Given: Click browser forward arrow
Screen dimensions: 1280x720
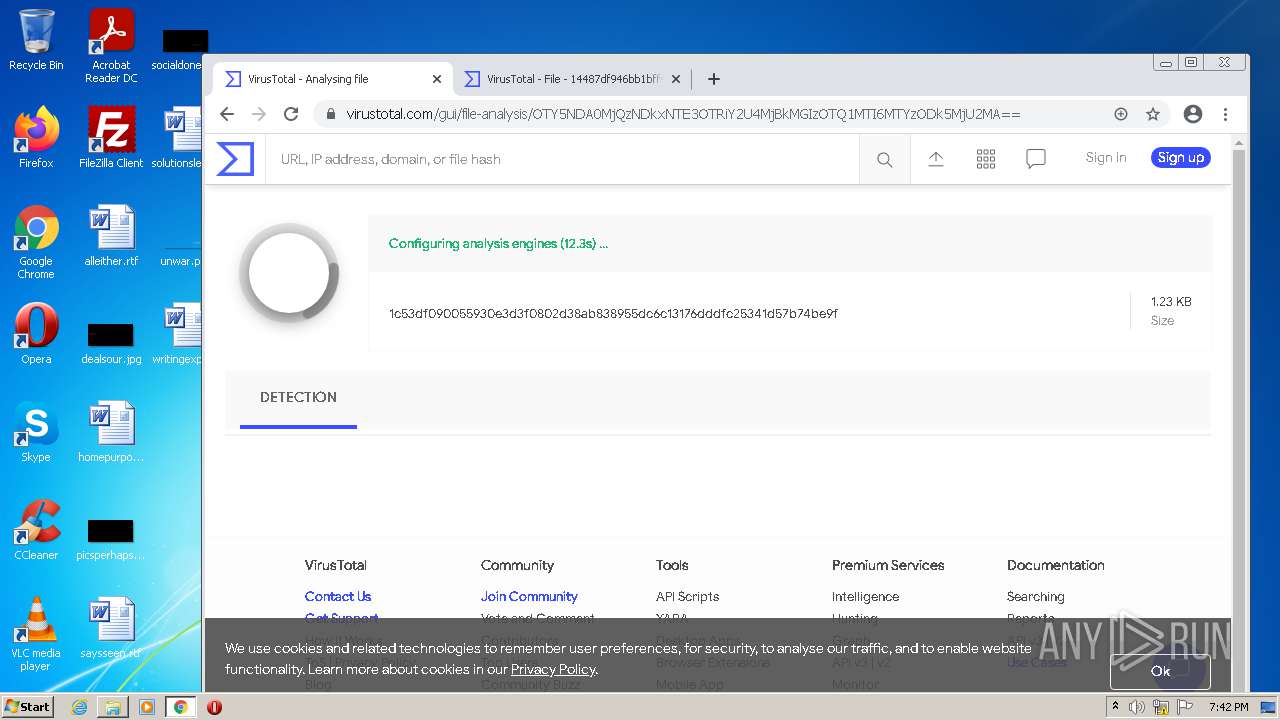Looking at the screenshot, I should (259, 114).
